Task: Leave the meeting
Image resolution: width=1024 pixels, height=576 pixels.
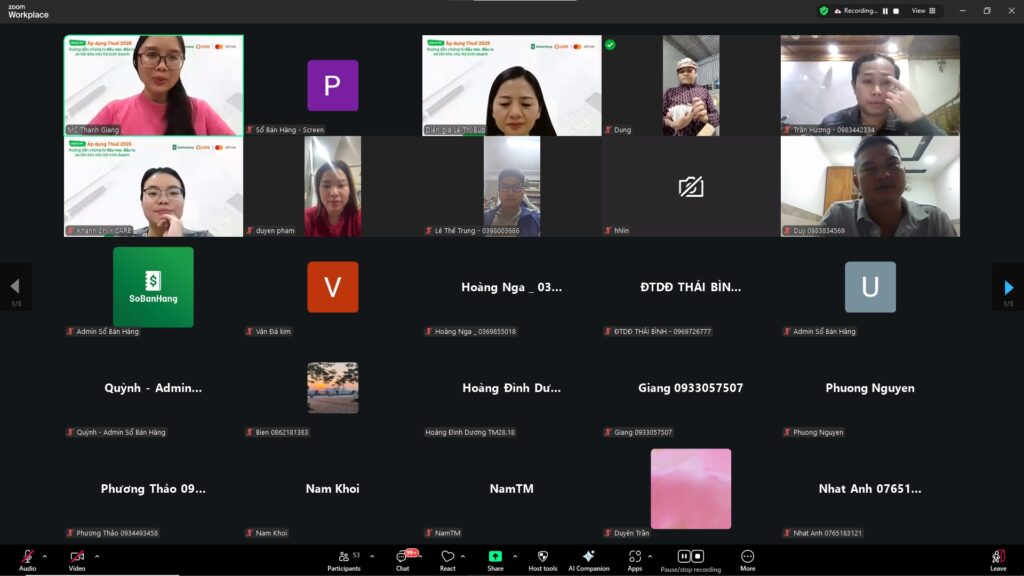Action: coord(998,558)
